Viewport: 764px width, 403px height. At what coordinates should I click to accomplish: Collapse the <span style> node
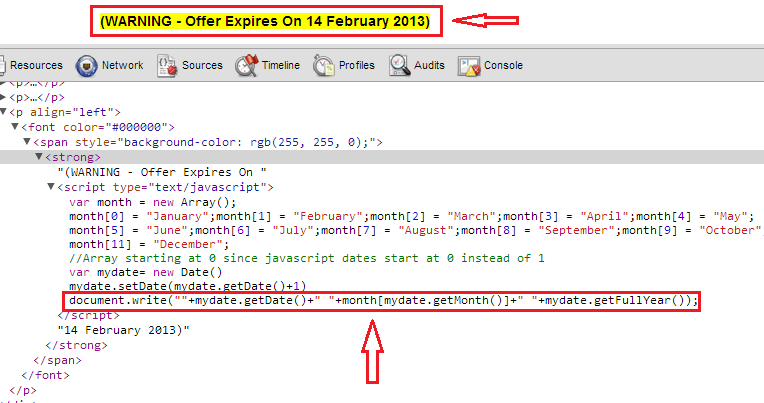[x=27, y=142]
